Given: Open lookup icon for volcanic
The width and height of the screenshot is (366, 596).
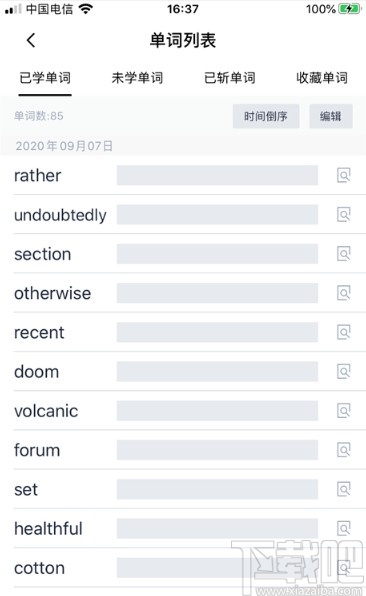Looking at the screenshot, I should [x=344, y=411].
